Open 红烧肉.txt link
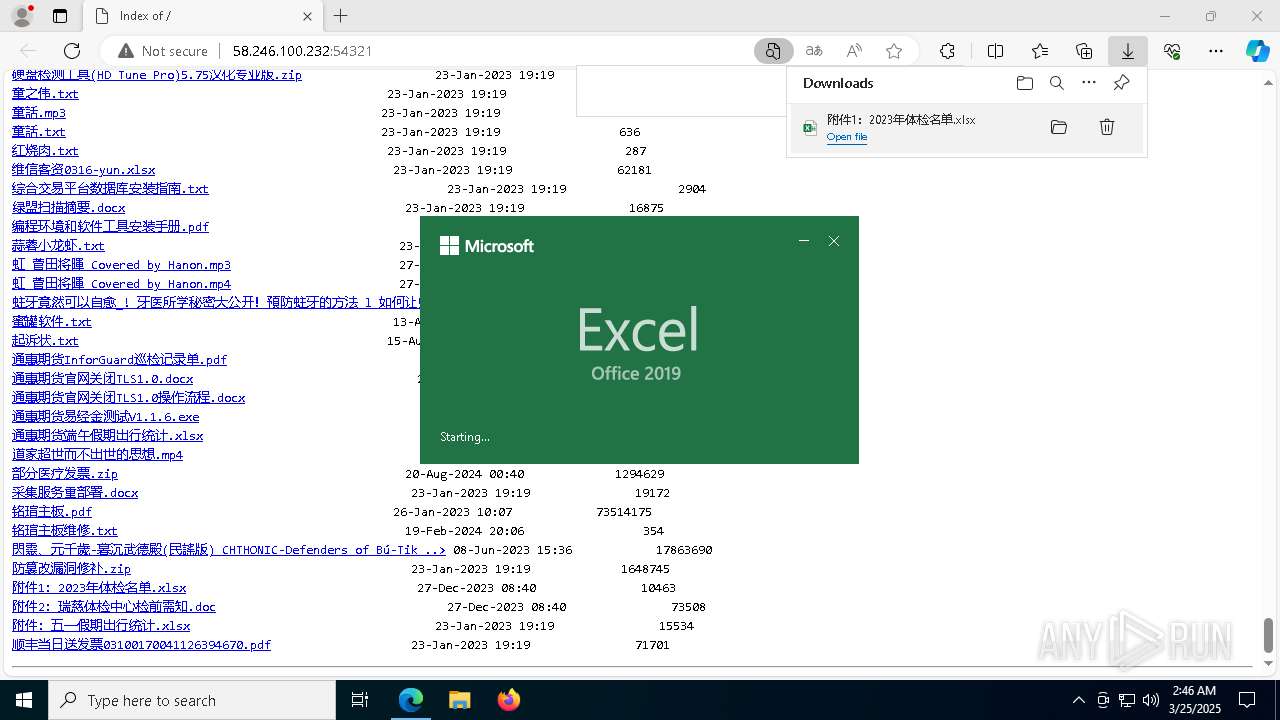Viewport: 1280px width, 720px height. pyautogui.click(x=45, y=150)
